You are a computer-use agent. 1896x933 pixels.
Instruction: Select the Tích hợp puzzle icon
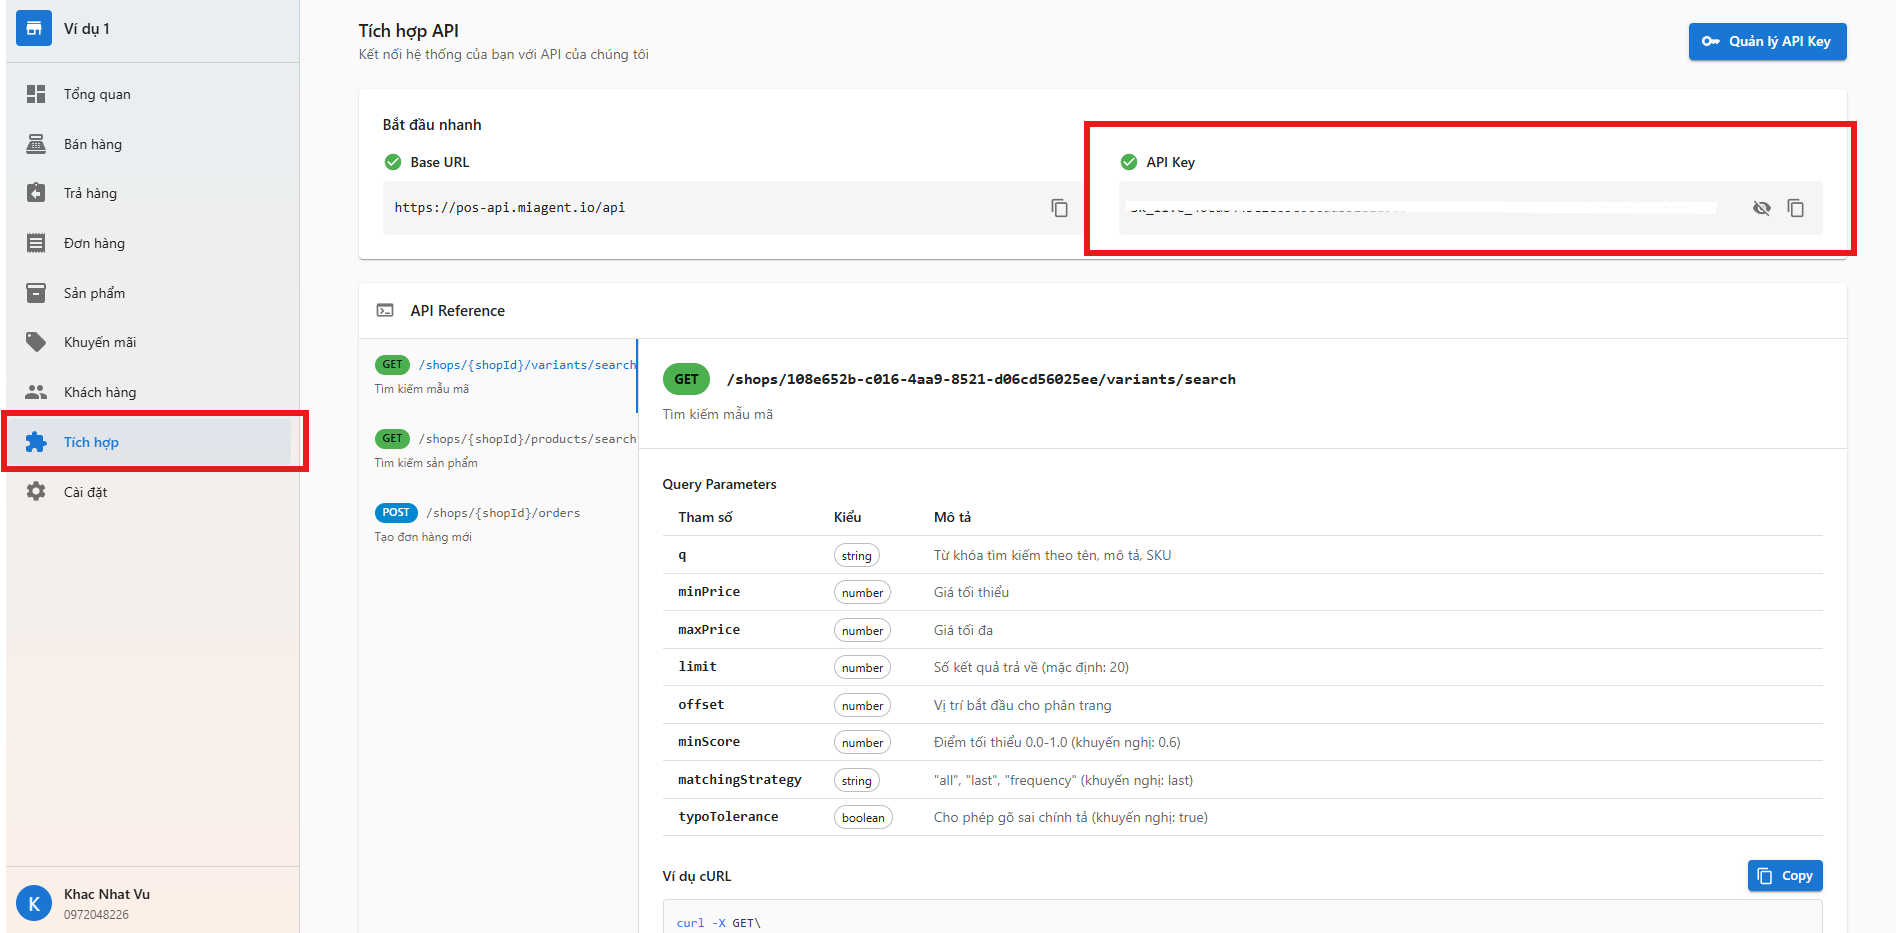point(36,442)
